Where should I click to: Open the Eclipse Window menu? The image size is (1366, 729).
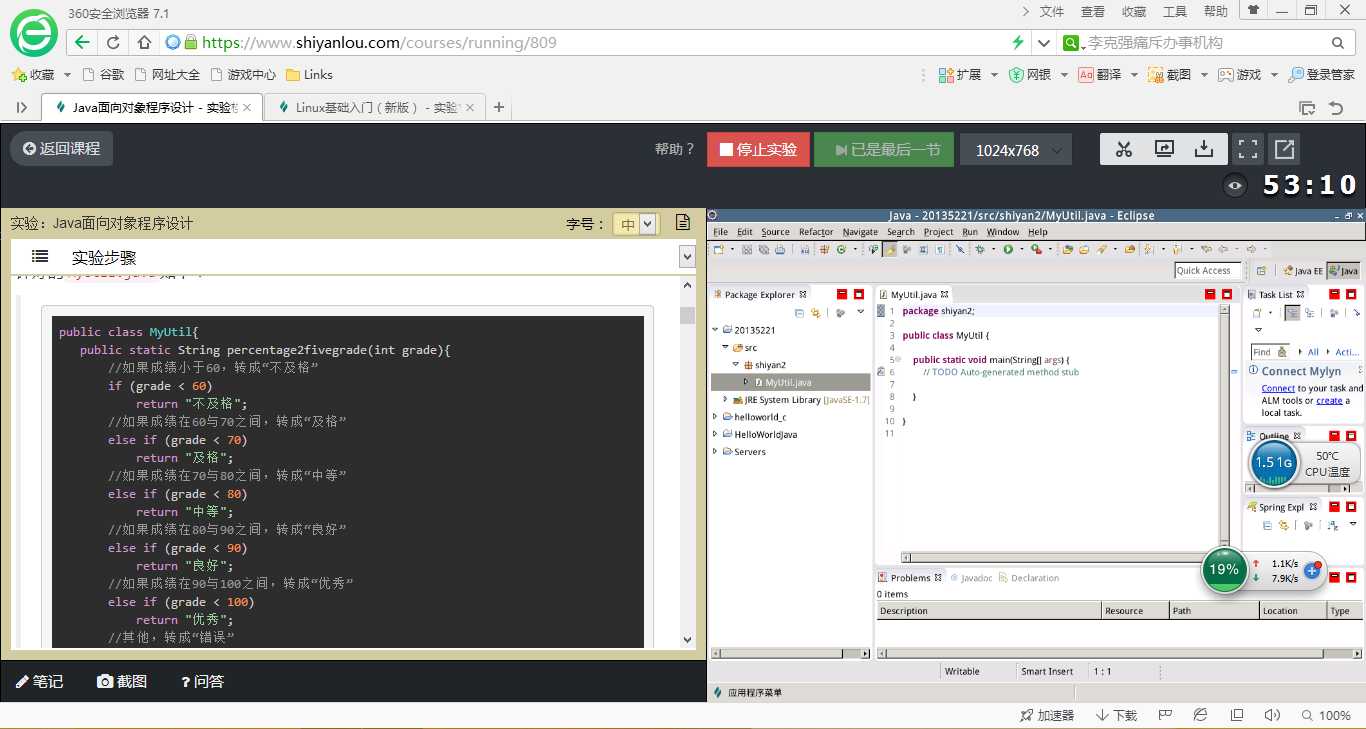1003,231
